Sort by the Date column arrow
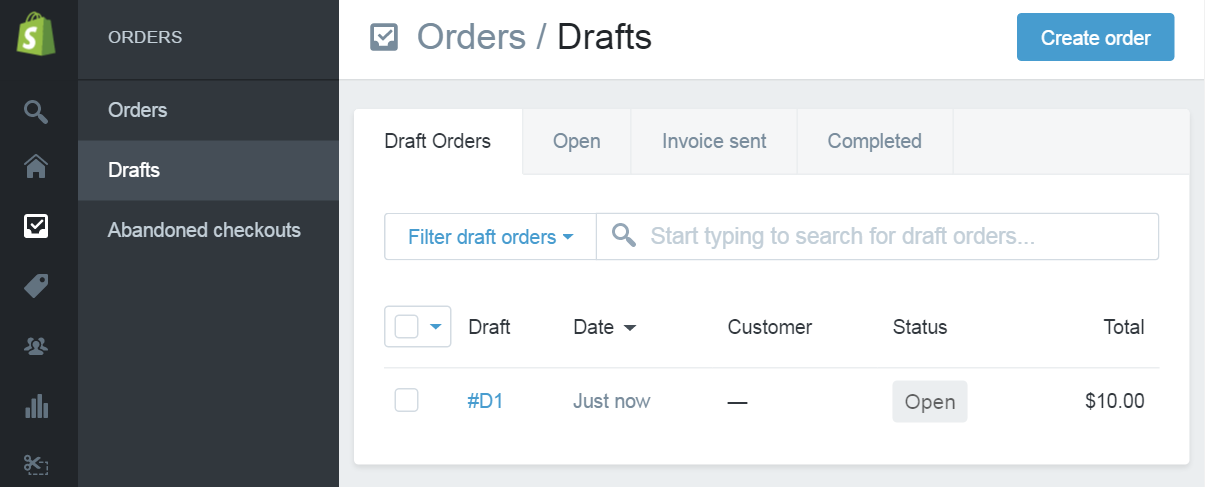 pyautogui.click(x=630, y=327)
